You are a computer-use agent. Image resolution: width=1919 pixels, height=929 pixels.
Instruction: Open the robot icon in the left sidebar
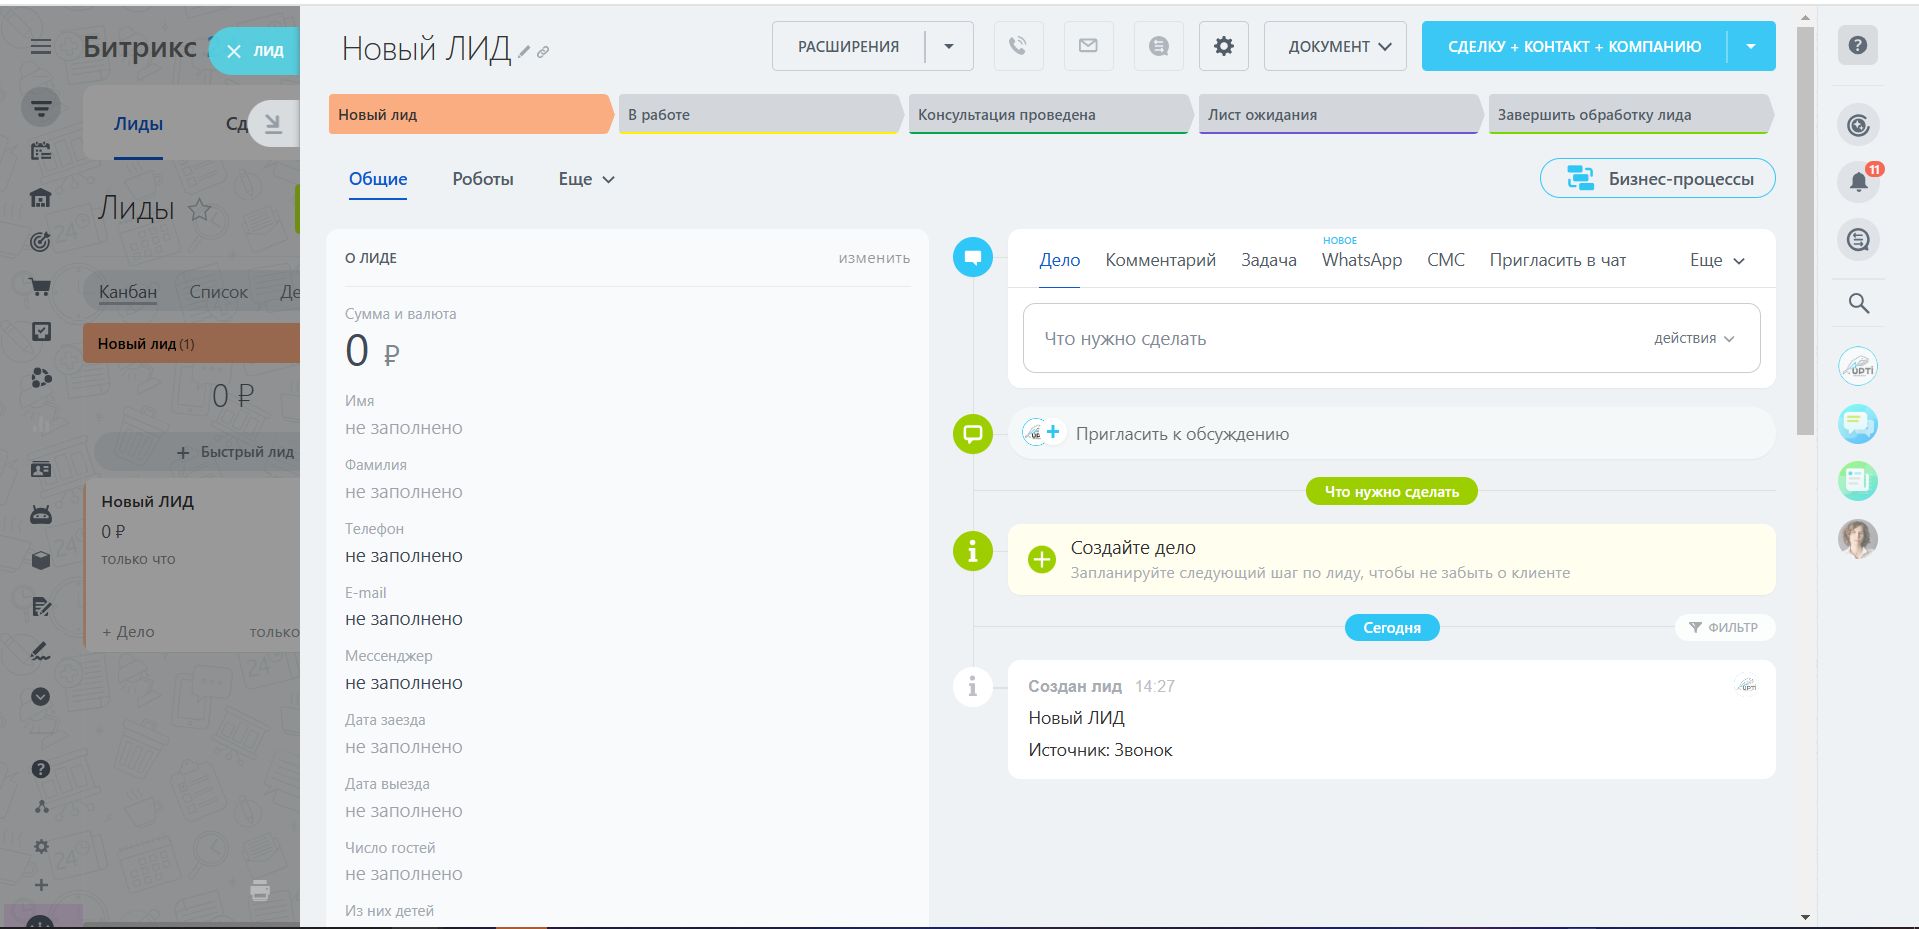[41, 515]
